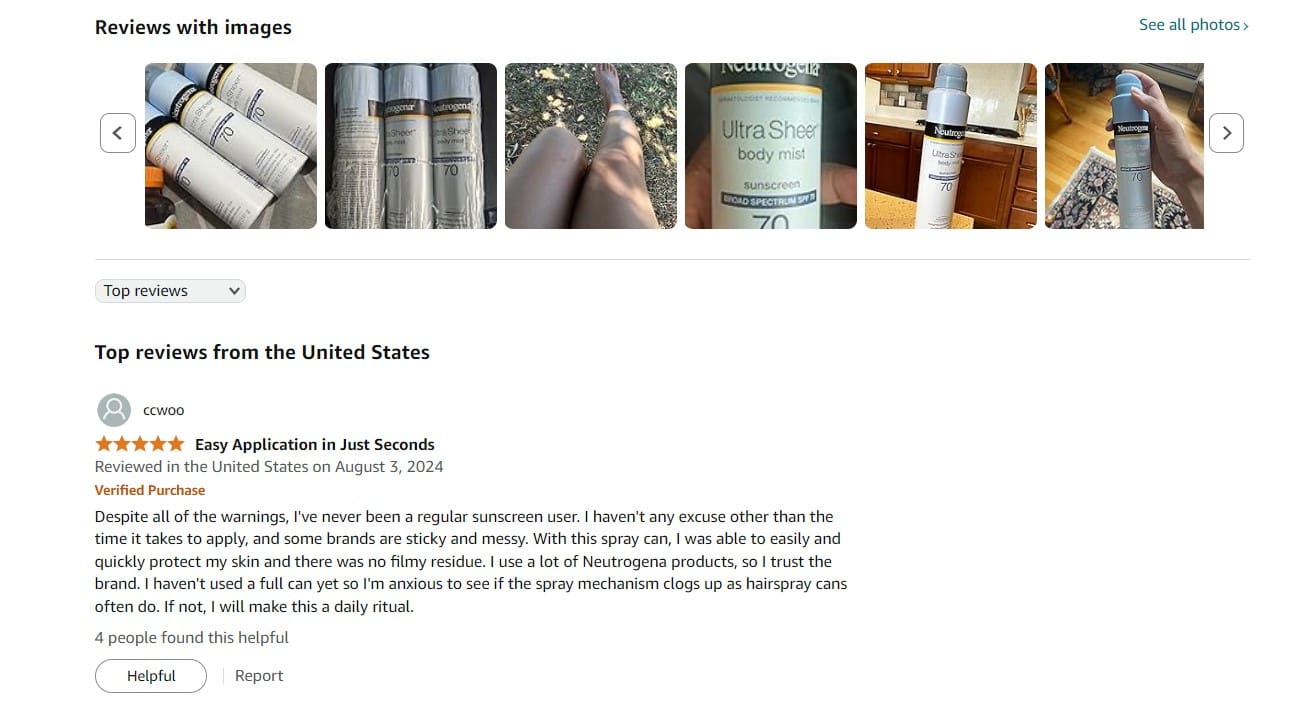
Task: Open ccwoo's profile avatar icon
Action: click(x=114, y=410)
